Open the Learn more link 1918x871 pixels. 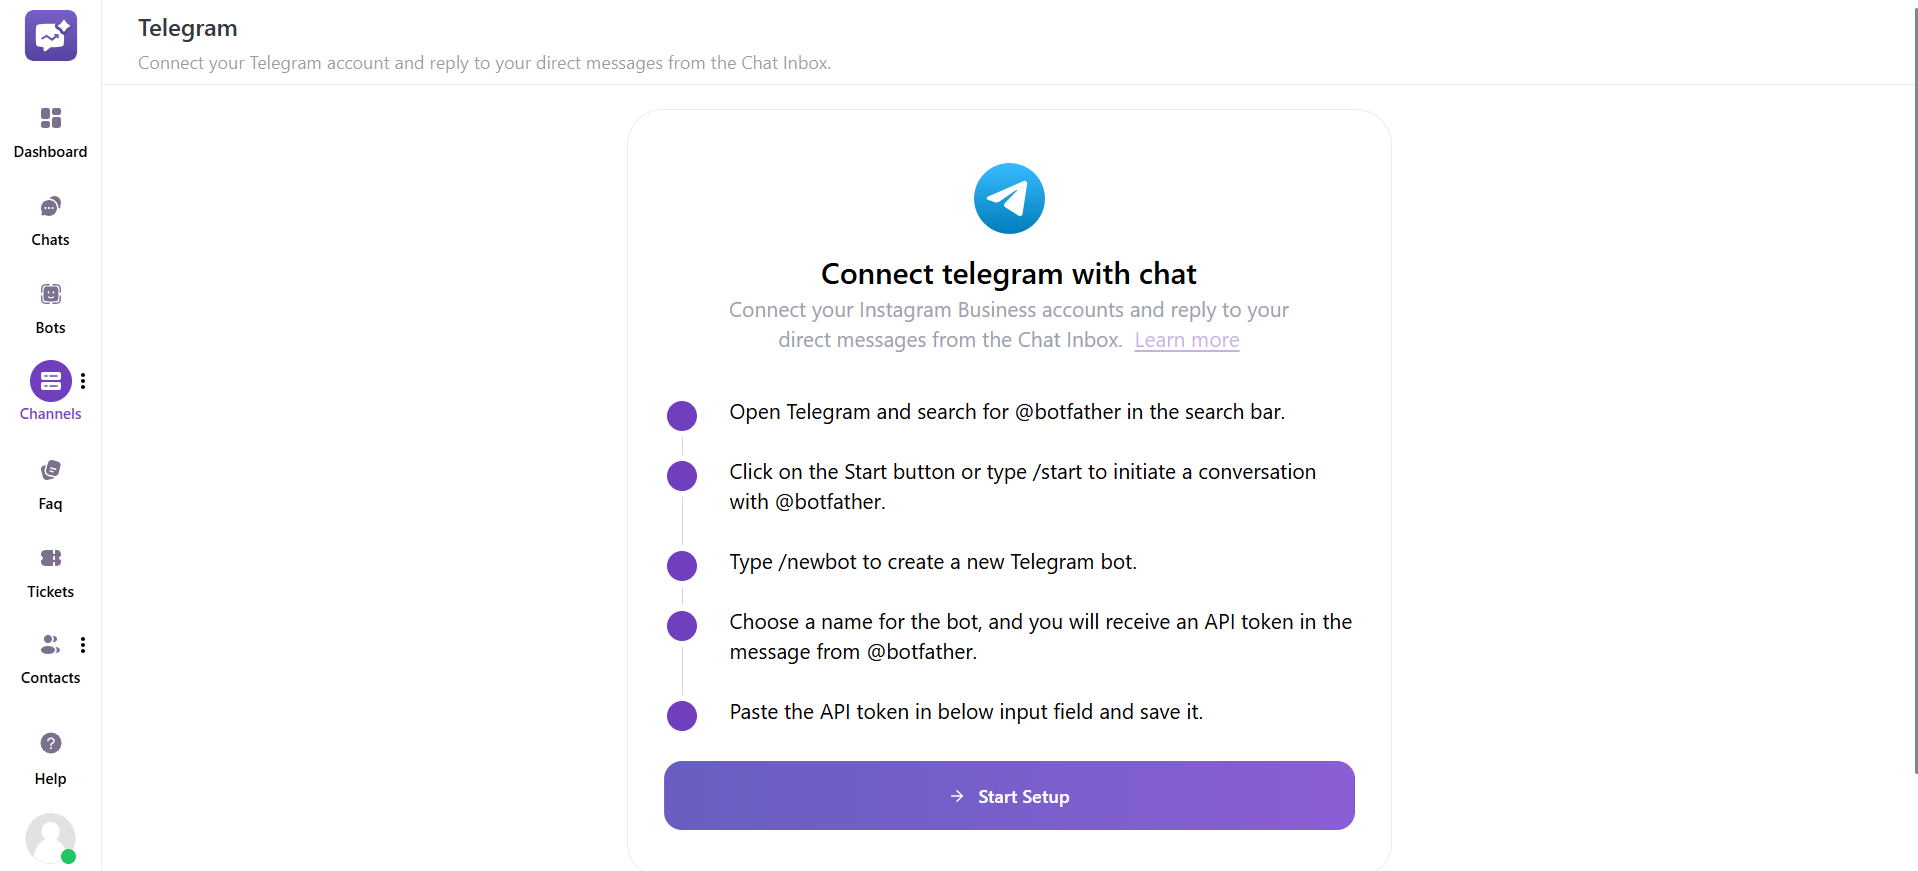coord(1186,340)
